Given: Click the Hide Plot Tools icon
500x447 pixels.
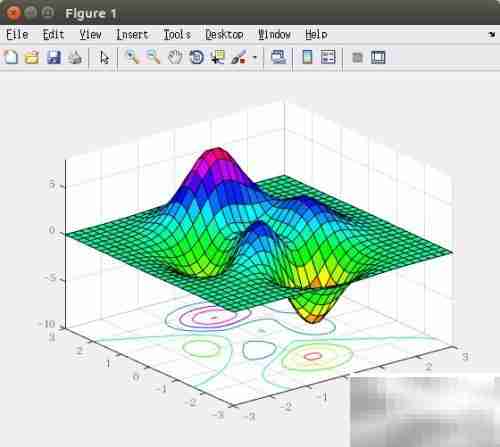Looking at the screenshot, I should [357, 57].
